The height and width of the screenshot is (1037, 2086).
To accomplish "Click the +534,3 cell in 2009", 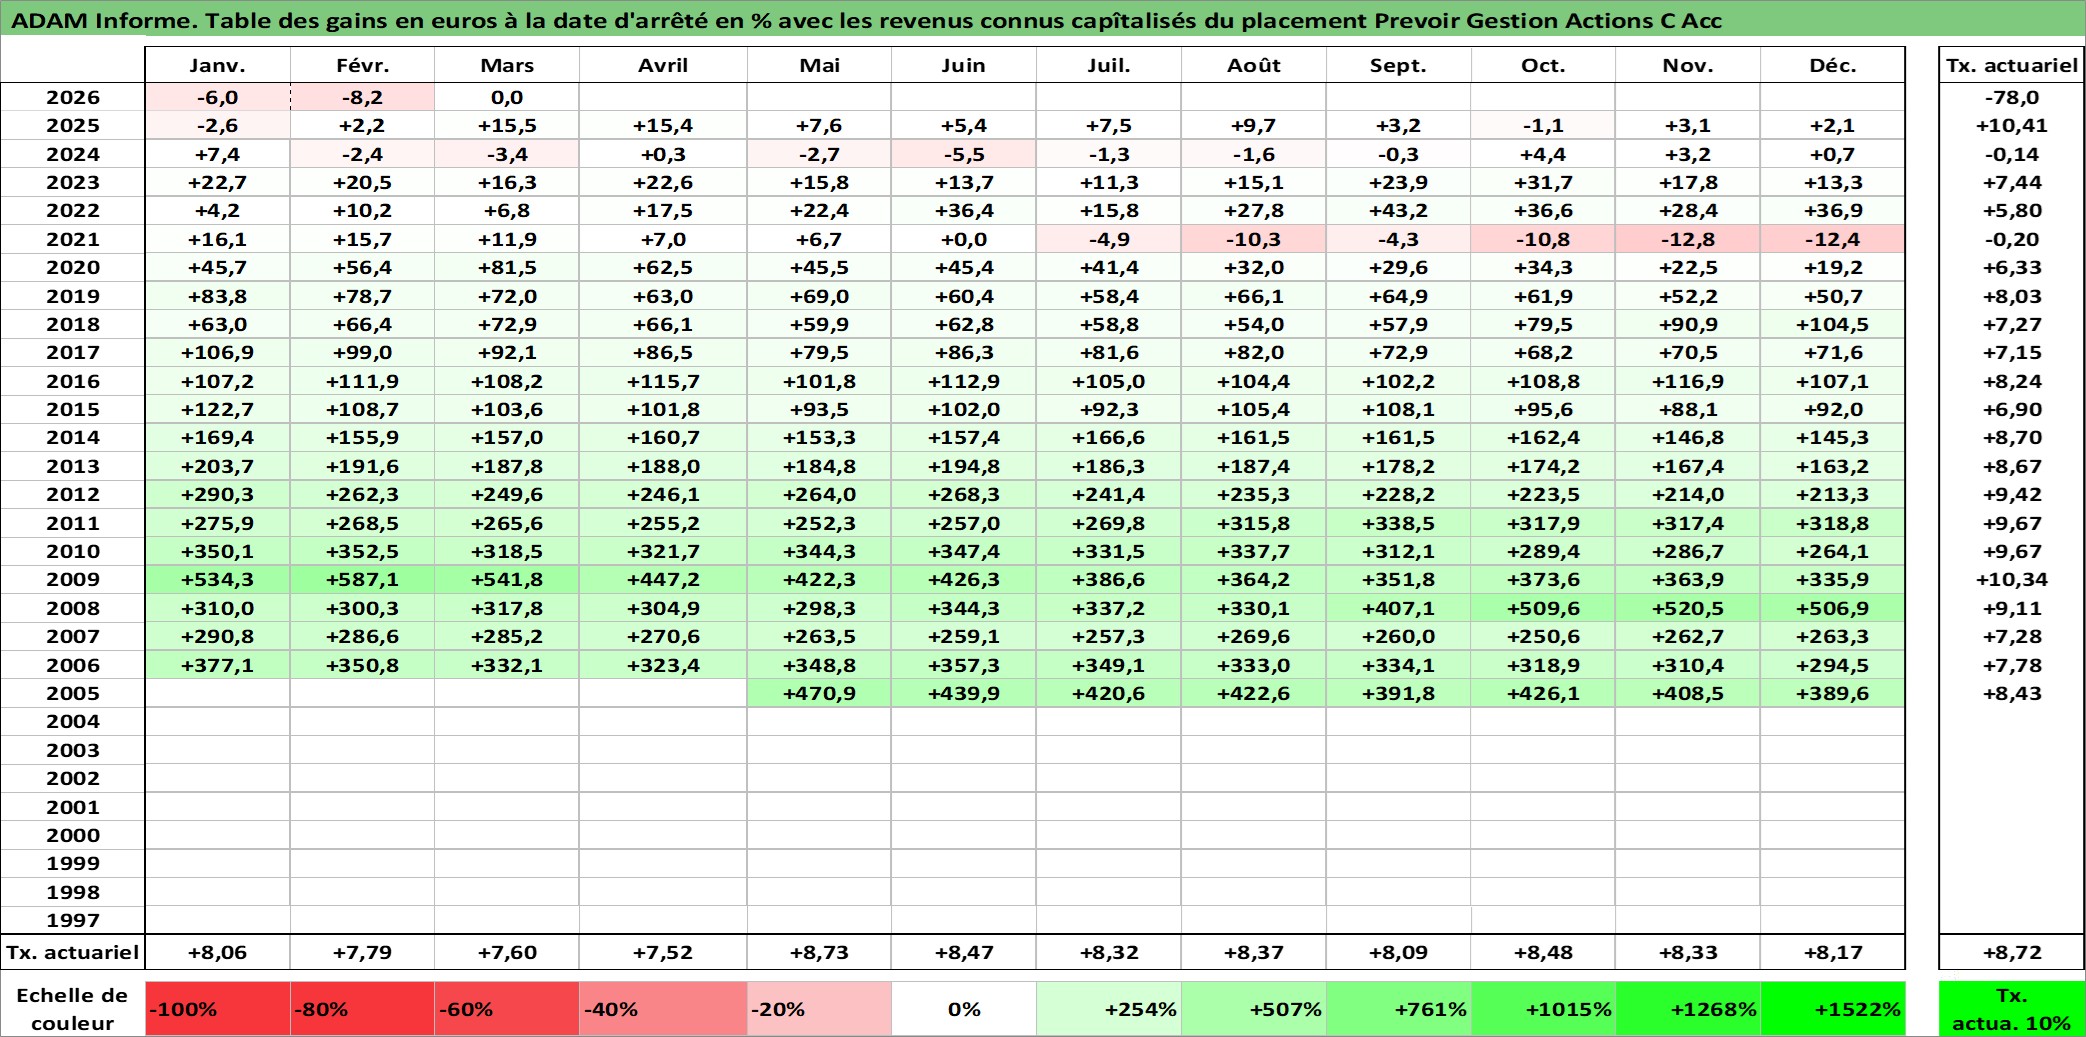I will coord(218,579).
